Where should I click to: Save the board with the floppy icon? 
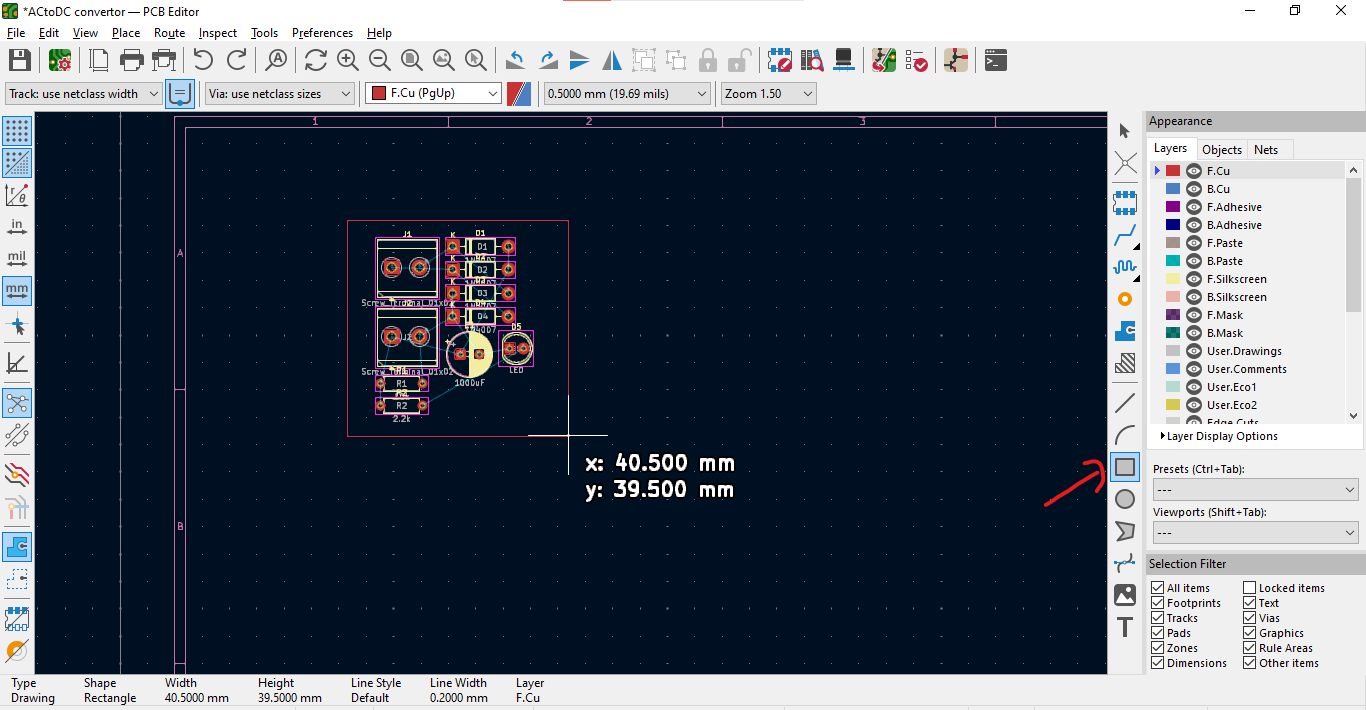pos(20,60)
